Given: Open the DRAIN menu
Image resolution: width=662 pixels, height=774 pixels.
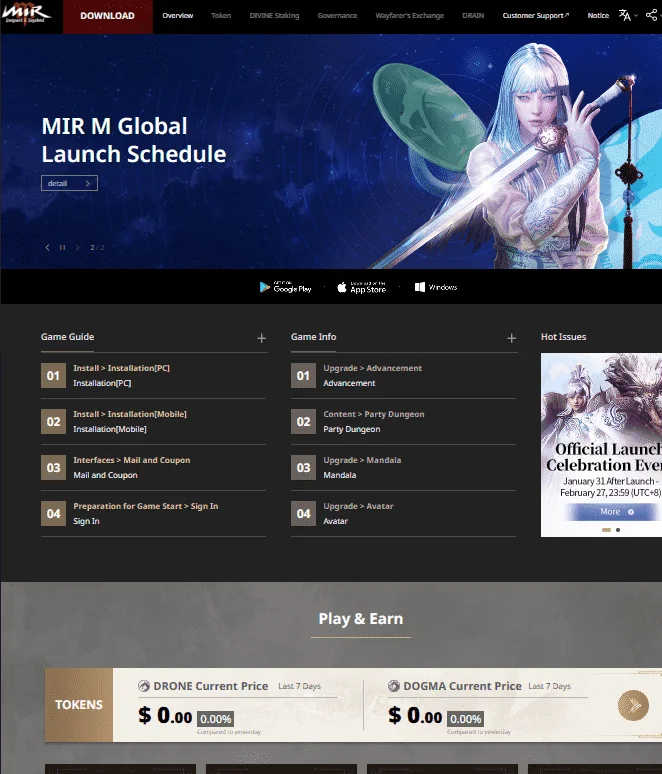Looking at the screenshot, I should [x=473, y=16].
